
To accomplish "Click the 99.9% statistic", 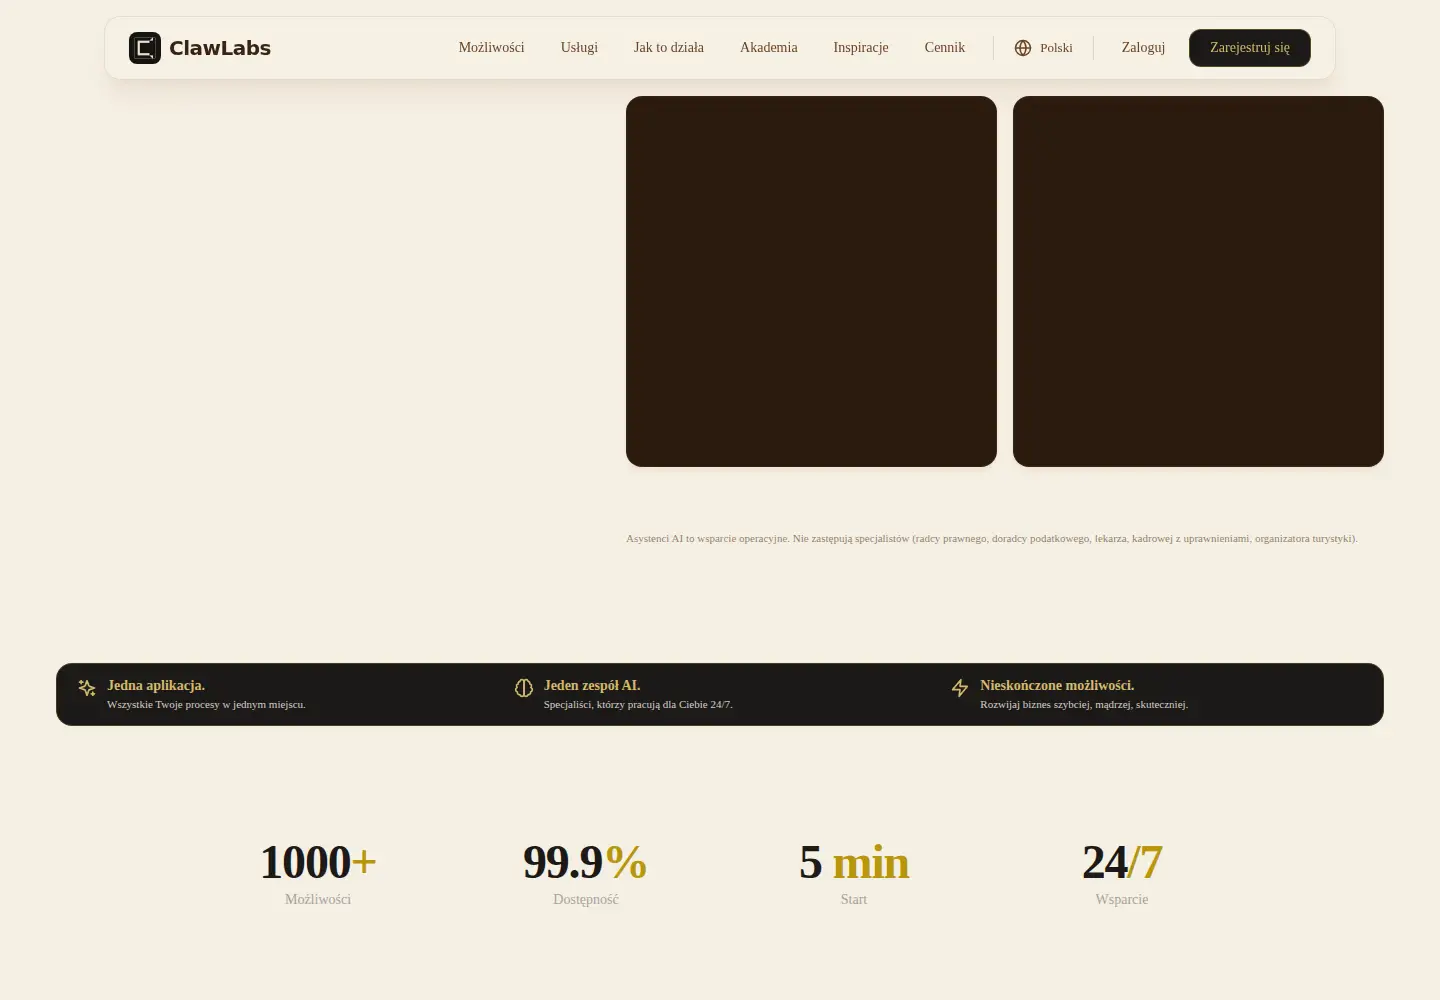I will point(585,862).
